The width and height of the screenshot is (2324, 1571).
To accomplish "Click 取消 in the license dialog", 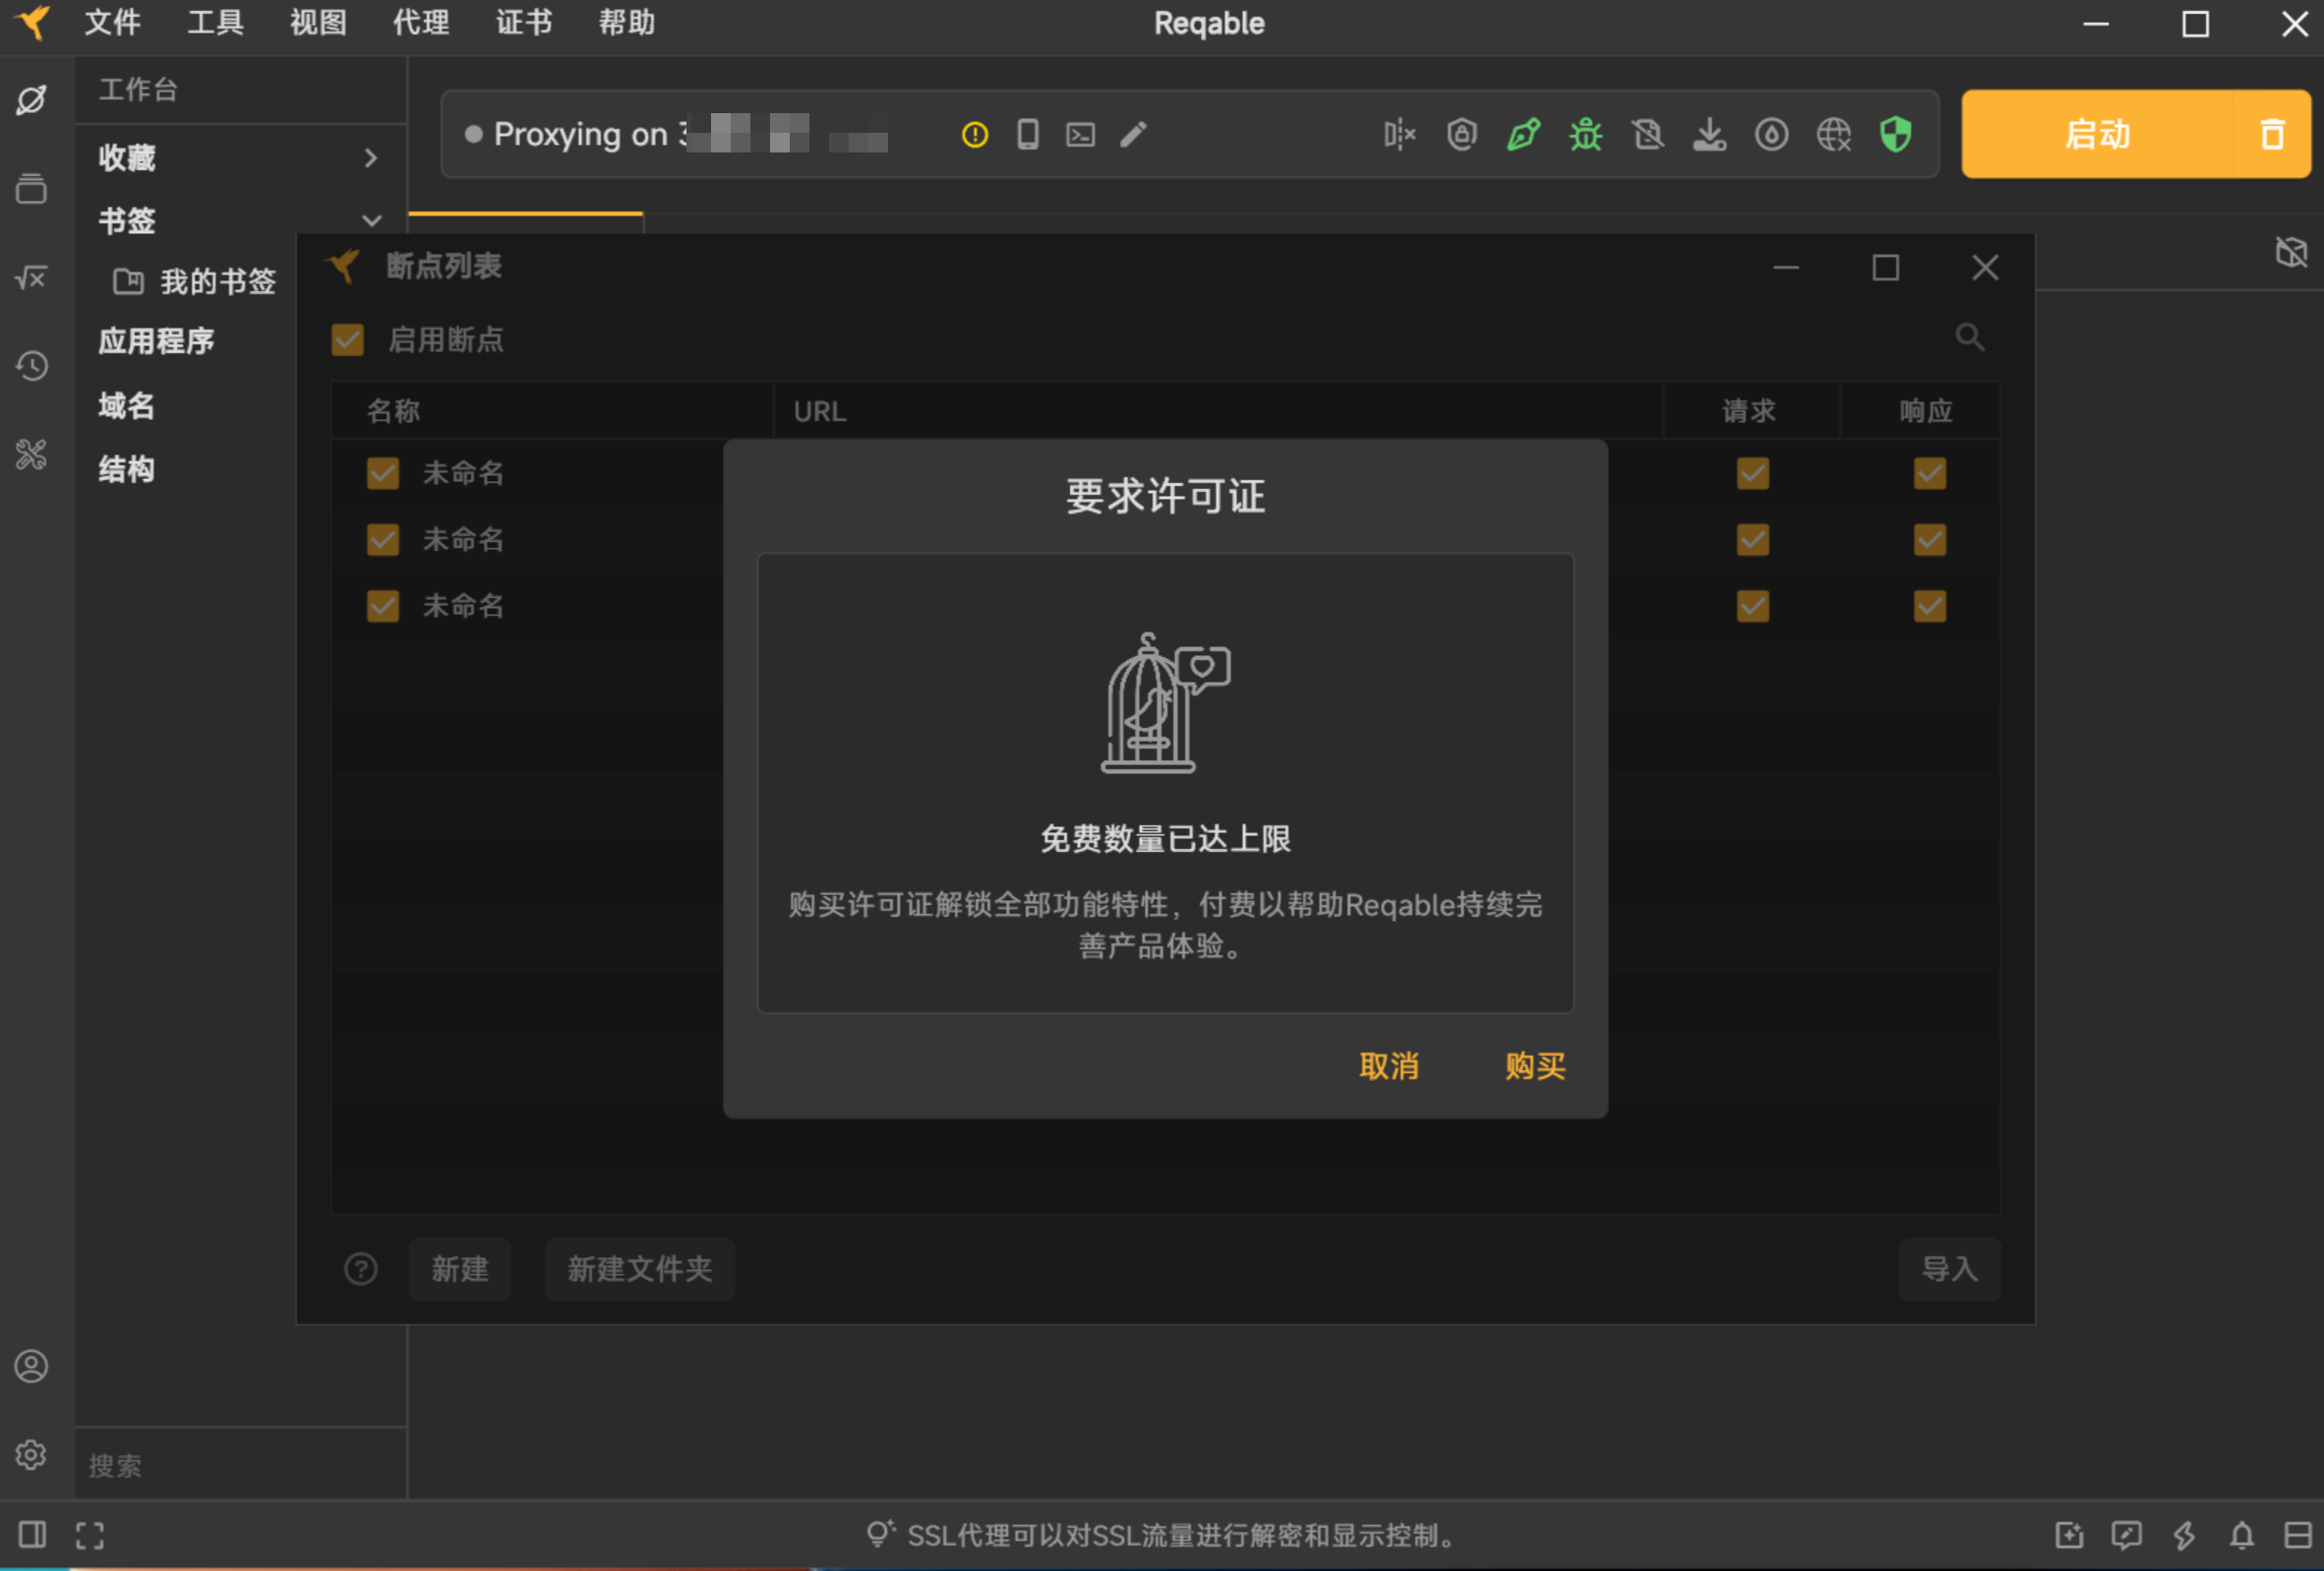I will click(x=1388, y=1066).
